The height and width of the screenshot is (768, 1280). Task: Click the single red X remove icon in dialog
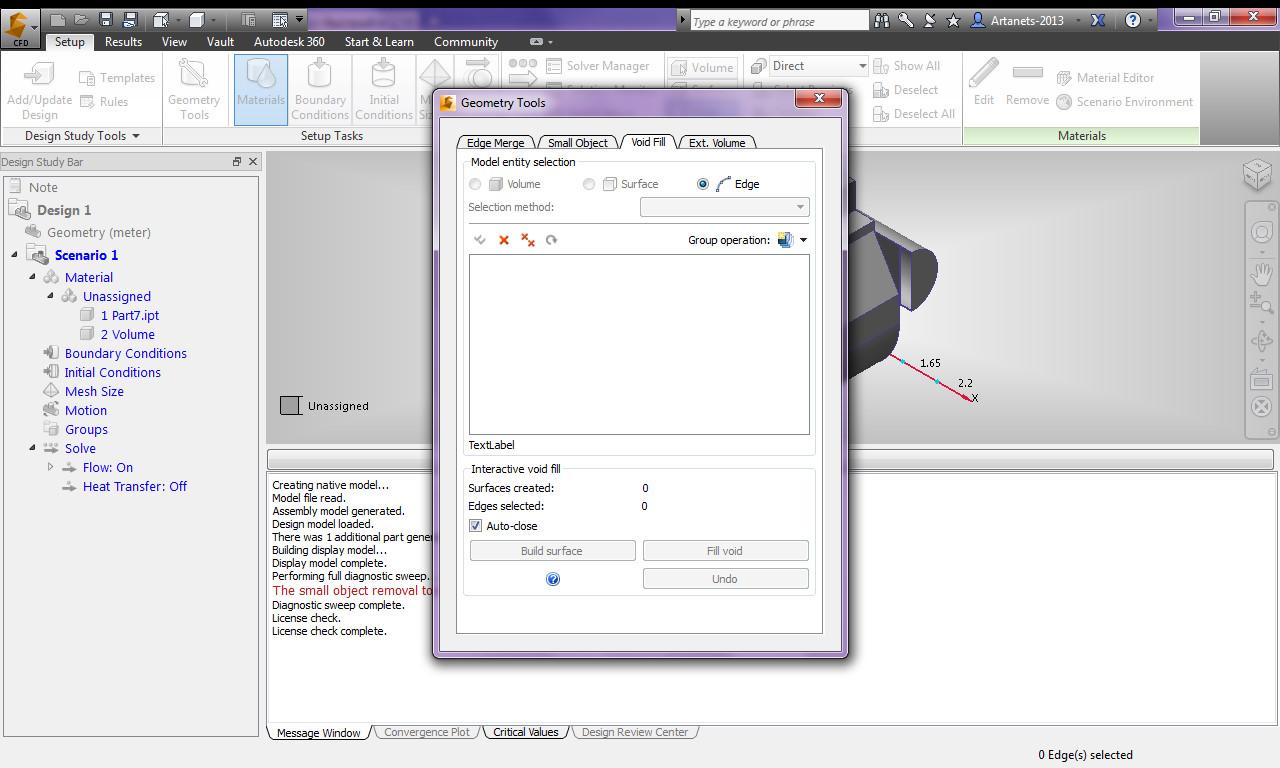[x=504, y=240]
